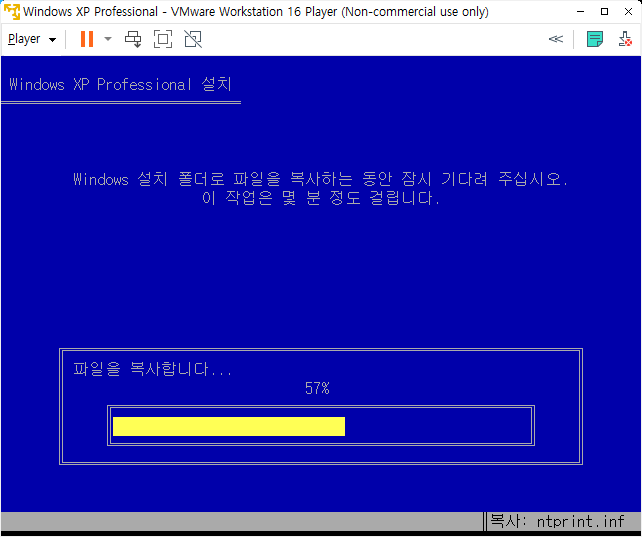
Task: Minimize the VMware Player window
Action: 580,11
